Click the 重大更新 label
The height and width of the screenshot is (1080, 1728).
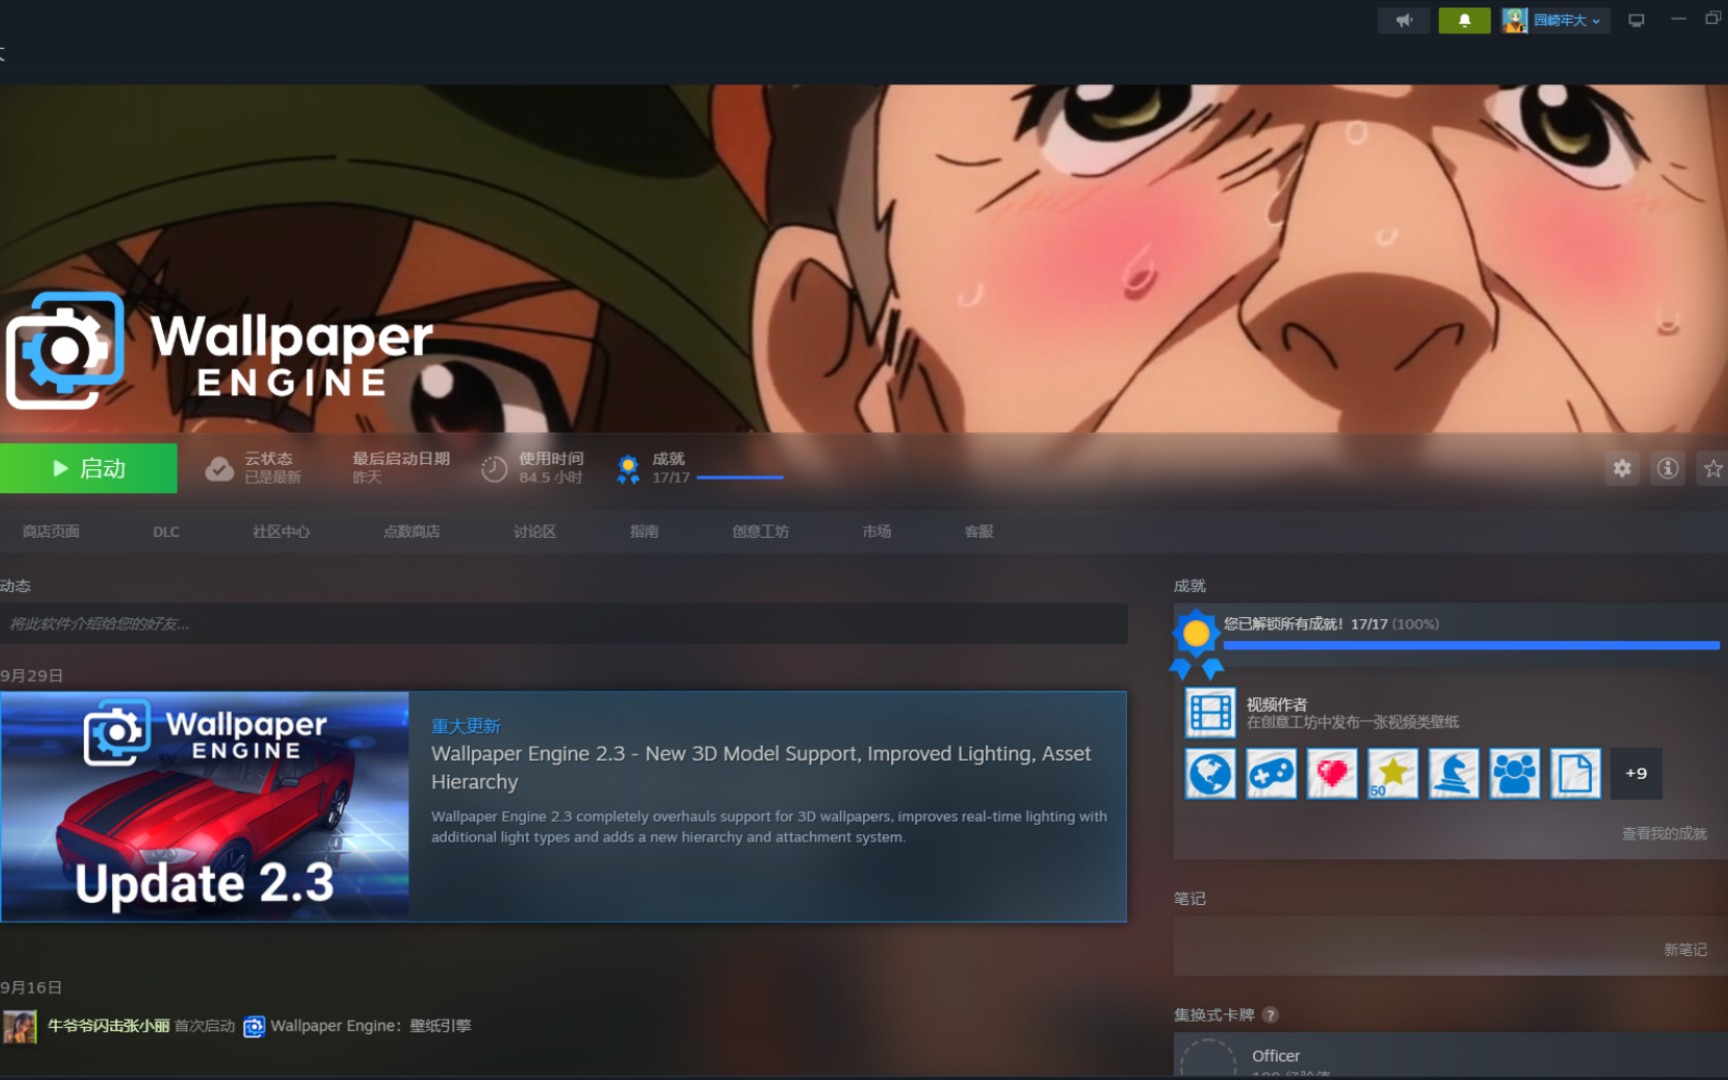[466, 726]
